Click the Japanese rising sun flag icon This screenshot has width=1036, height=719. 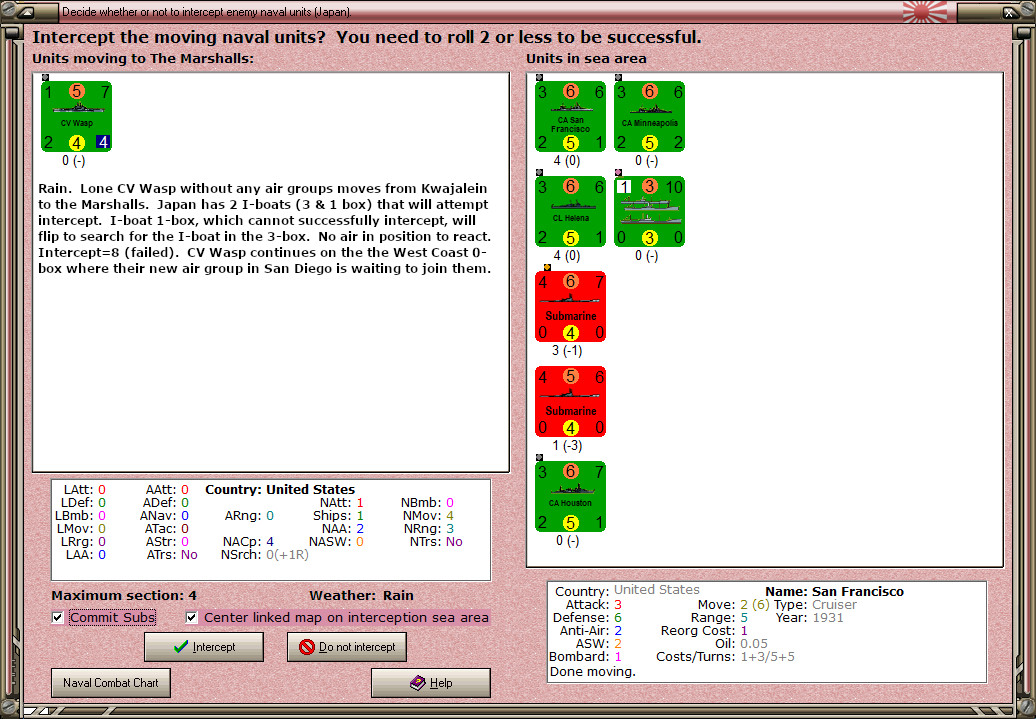(924, 11)
